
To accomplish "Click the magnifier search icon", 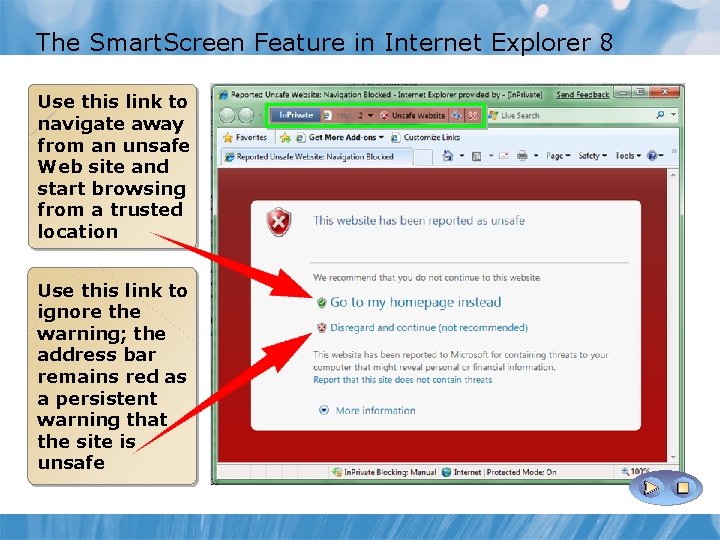I will click(660, 114).
